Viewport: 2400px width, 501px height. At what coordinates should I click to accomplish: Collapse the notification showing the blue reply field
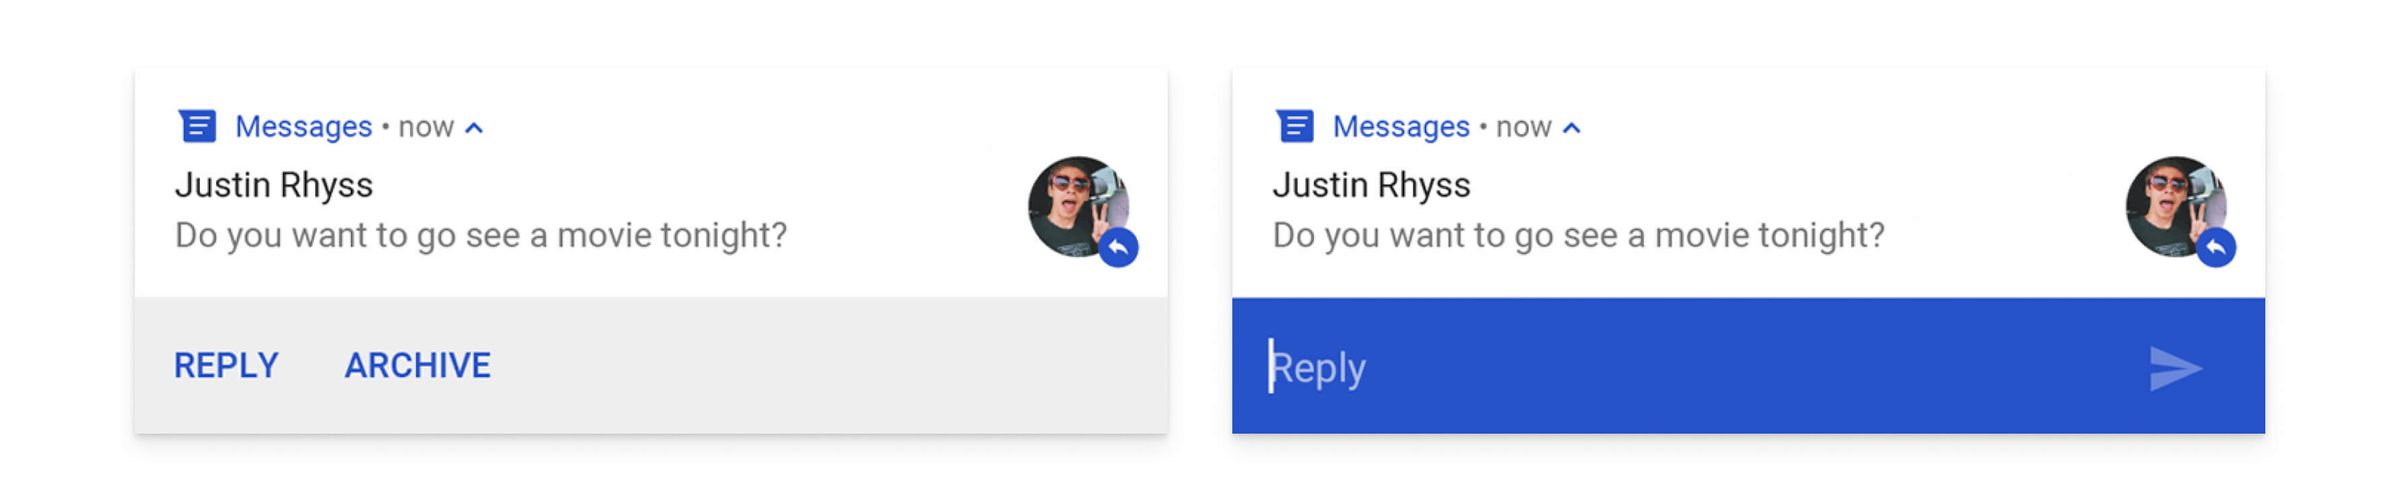[1572, 128]
